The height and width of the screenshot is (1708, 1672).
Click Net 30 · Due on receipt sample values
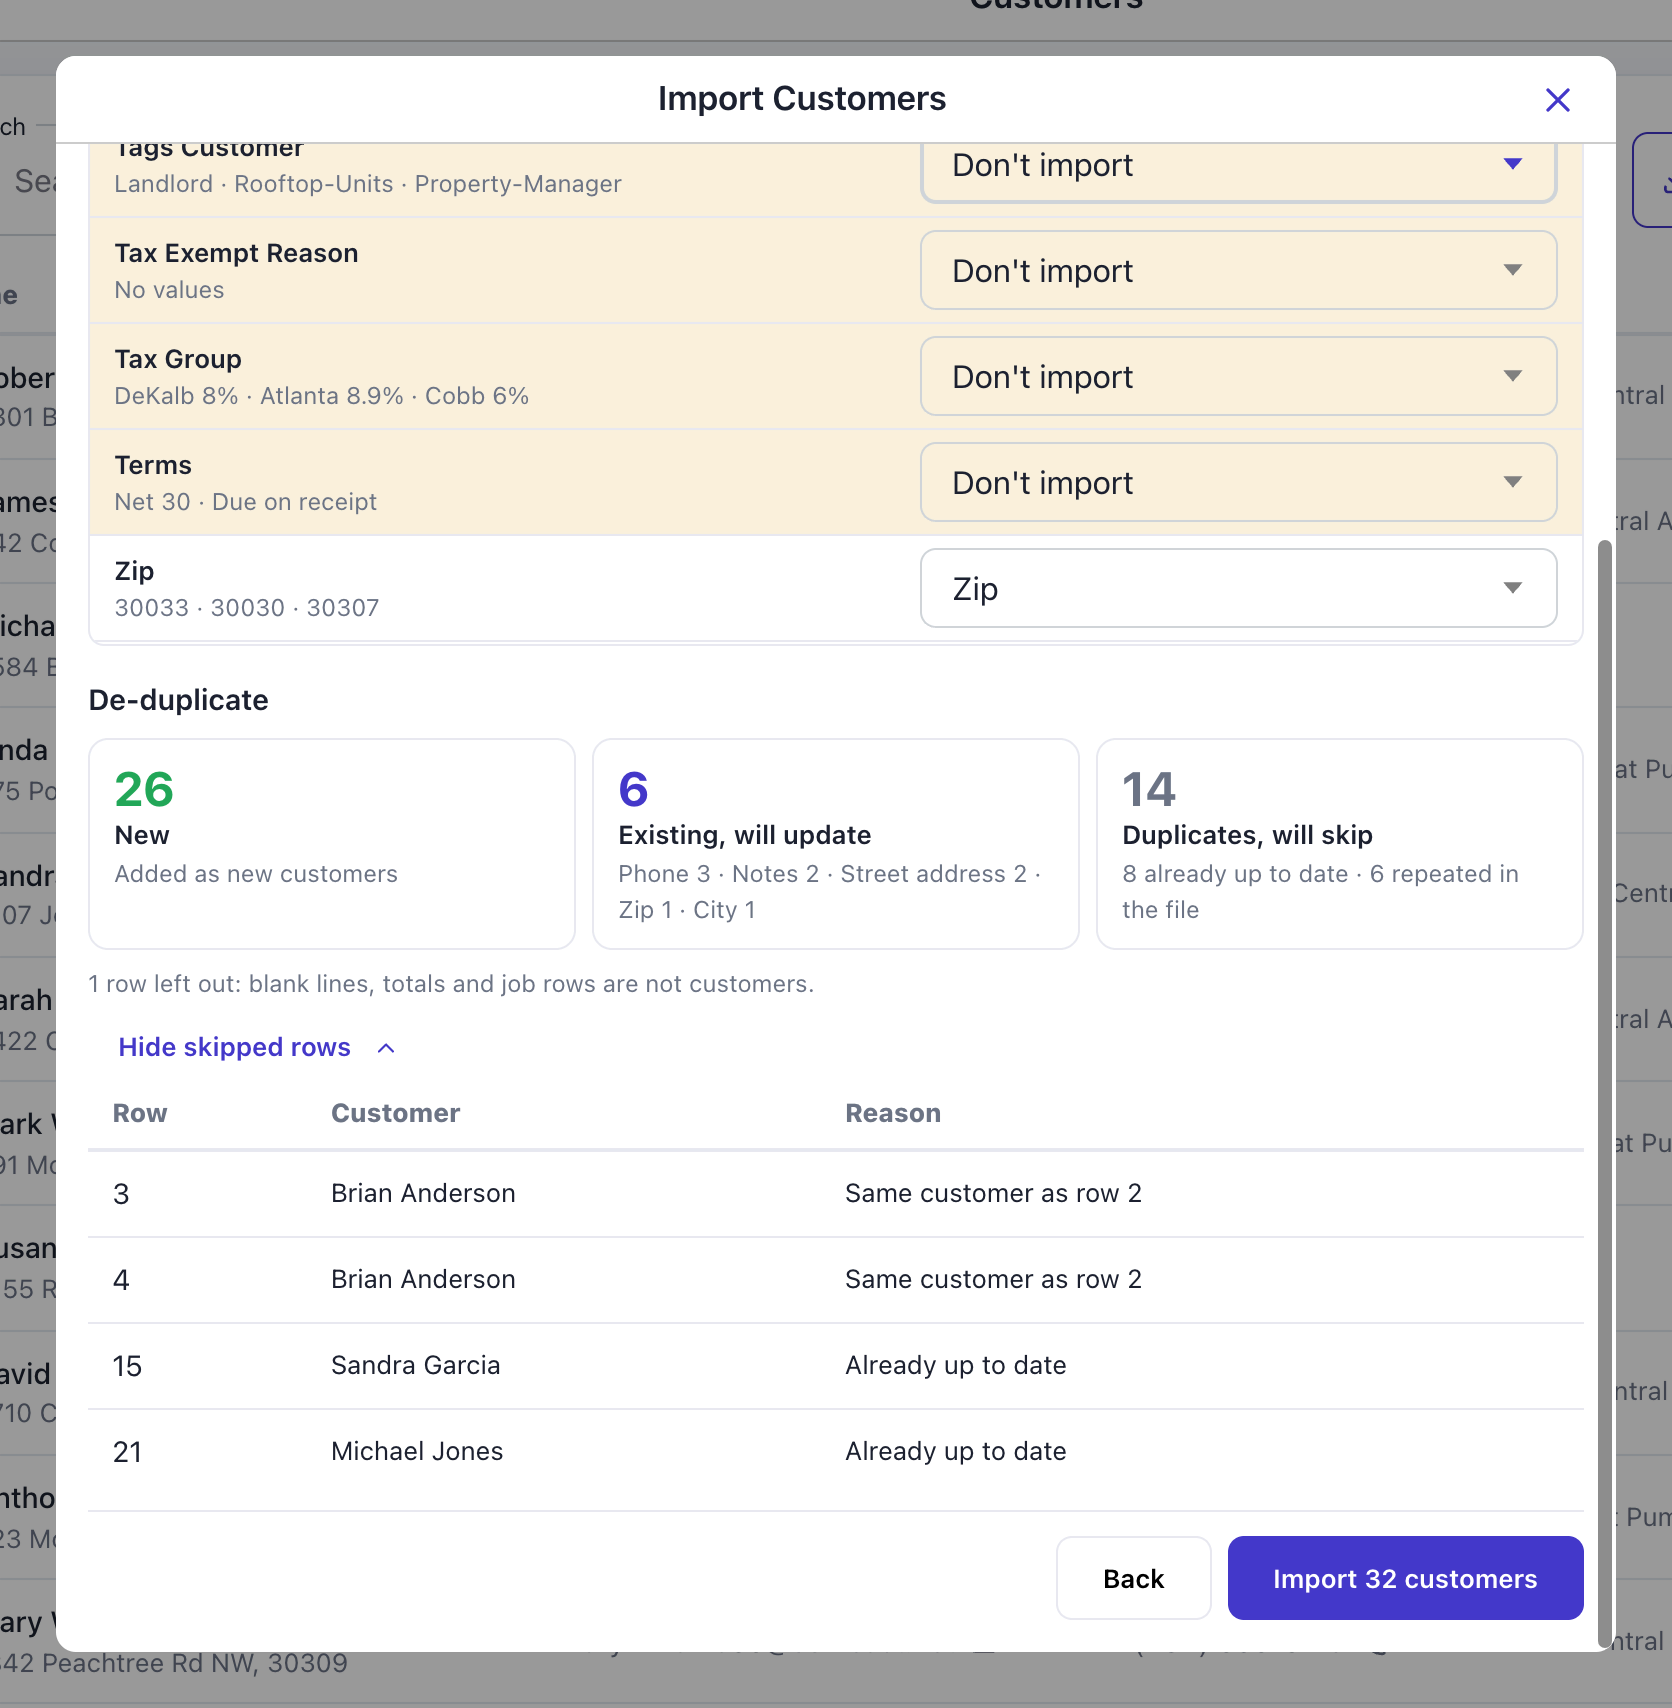[x=245, y=502]
